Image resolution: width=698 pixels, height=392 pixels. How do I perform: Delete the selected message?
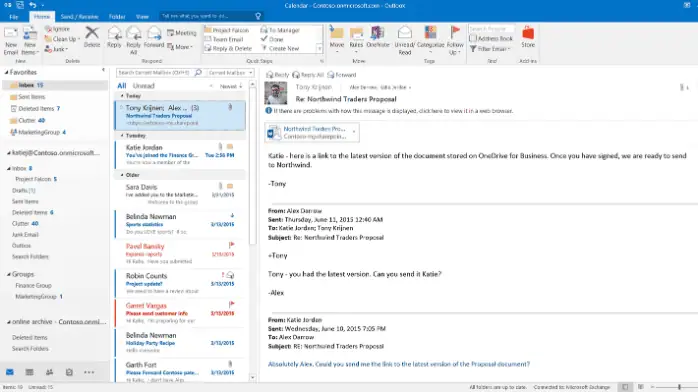click(x=92, y=36)
